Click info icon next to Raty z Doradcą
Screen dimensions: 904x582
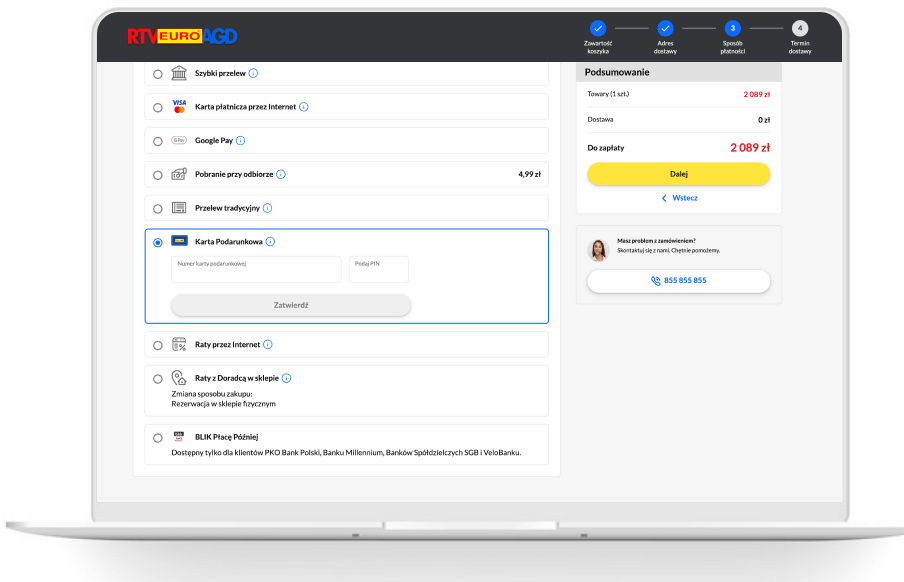(287, 378)
